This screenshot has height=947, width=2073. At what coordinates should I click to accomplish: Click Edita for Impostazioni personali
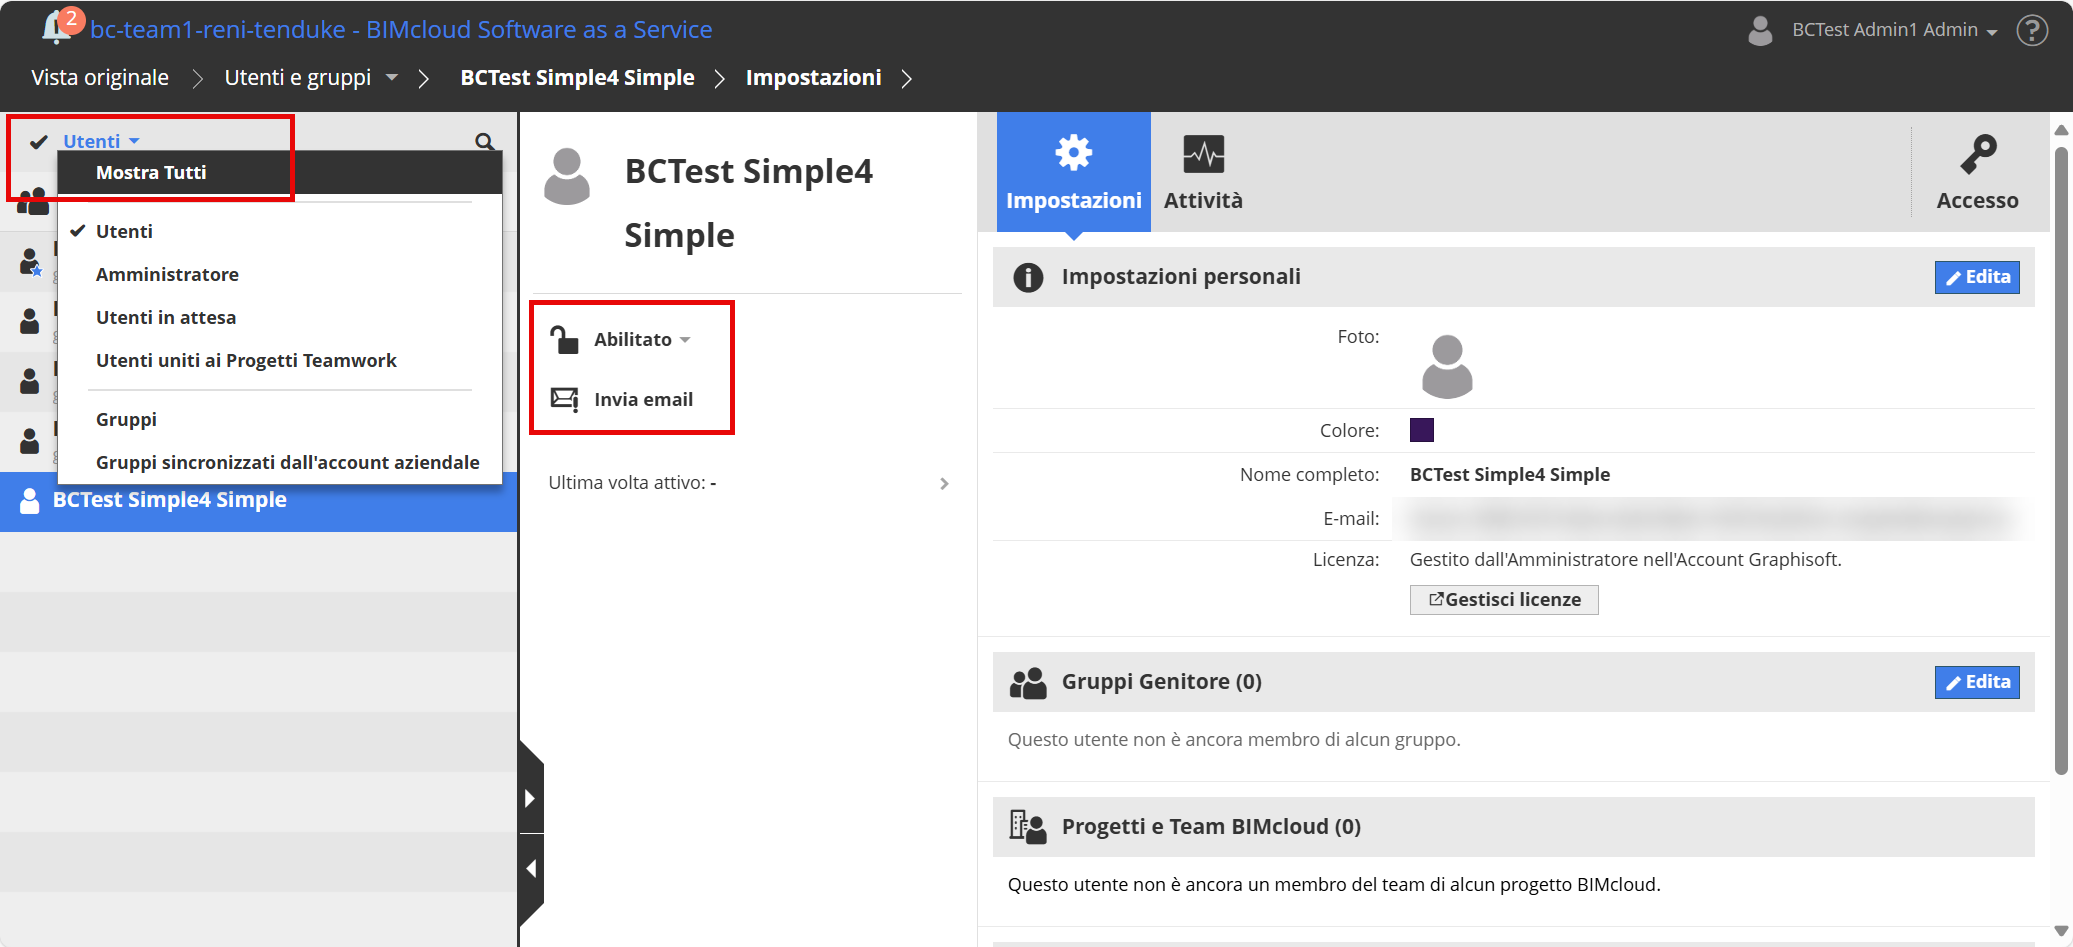(x=1976, y=277)
